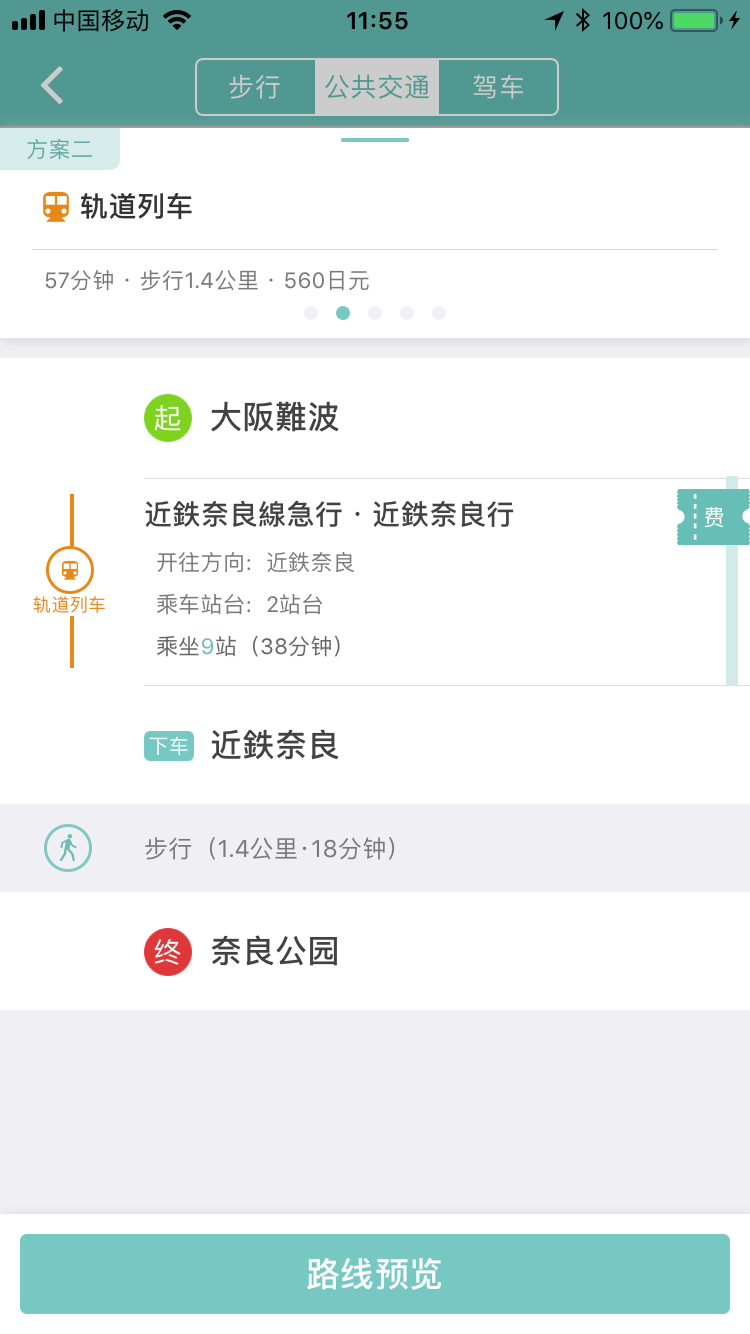750x1334 pixels.
Task: Open the 费 fare ticket icon
Action: point(712,517)
